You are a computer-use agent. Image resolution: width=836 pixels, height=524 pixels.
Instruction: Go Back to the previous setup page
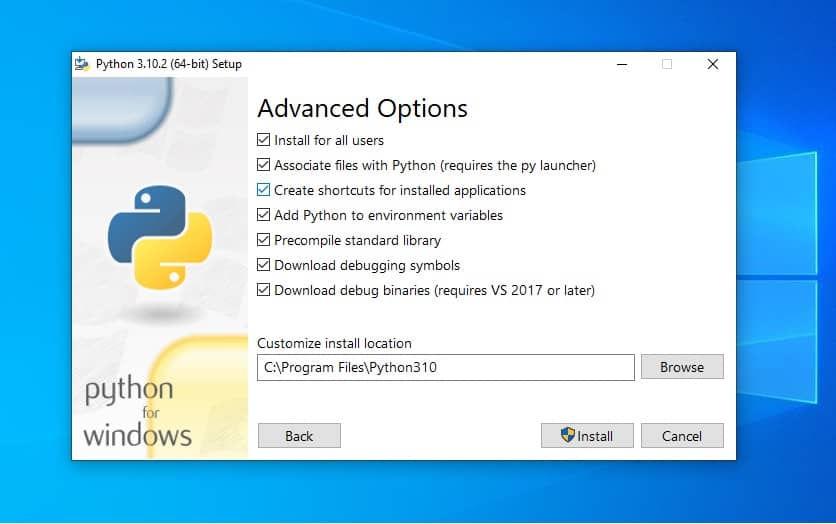(299, 436)
